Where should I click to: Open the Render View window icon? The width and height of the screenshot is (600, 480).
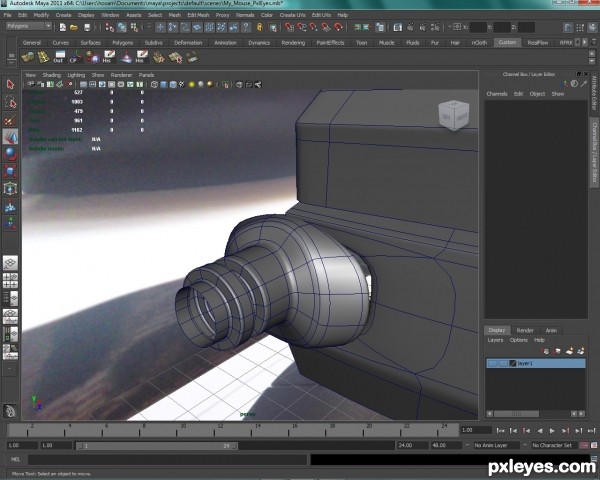pyautogui.click(x=398, y=27)
